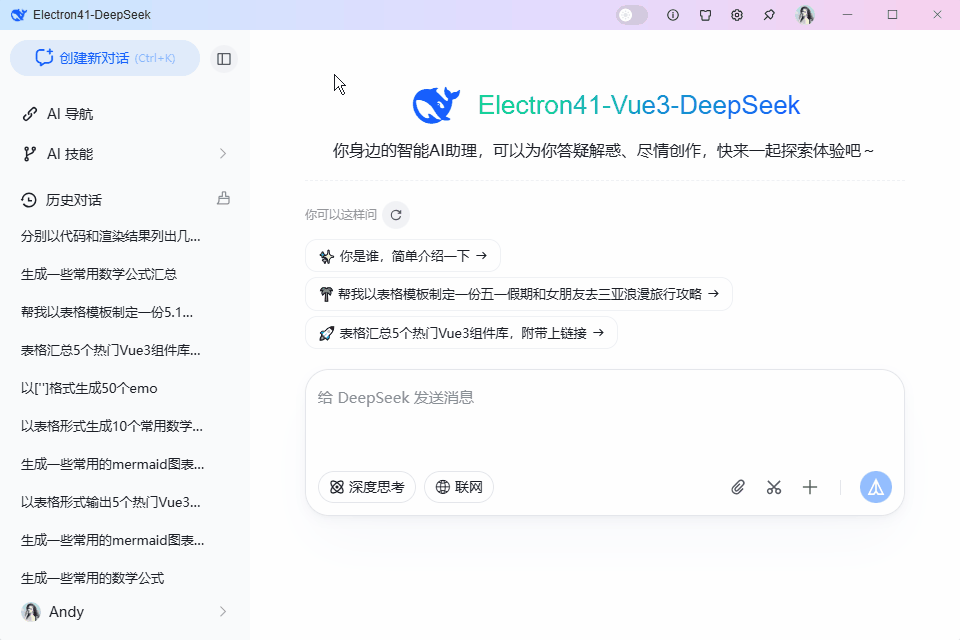Toggle the pill switch in the title bar

pos(631,15)
